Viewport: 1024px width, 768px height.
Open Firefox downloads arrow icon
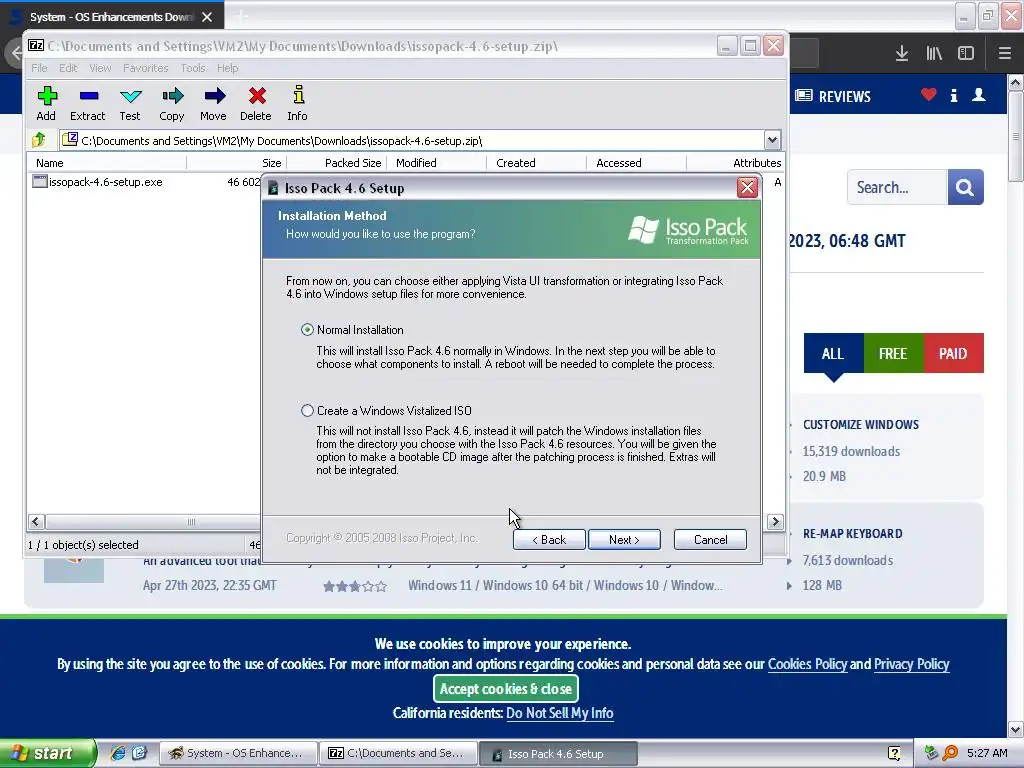(x=902, y=54)
